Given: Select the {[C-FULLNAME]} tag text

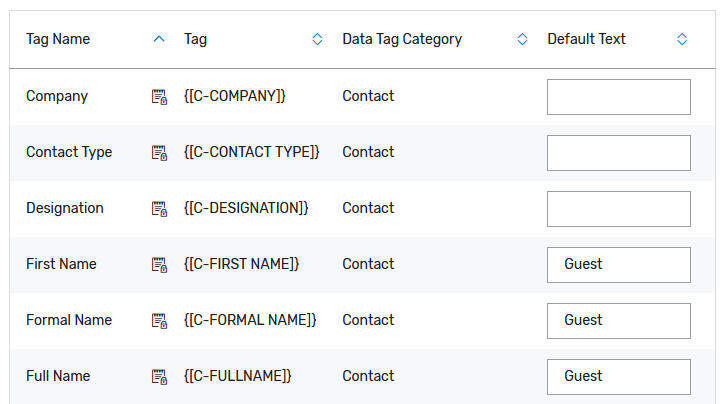Looking at the screenshot, I should tap(238, 377).
